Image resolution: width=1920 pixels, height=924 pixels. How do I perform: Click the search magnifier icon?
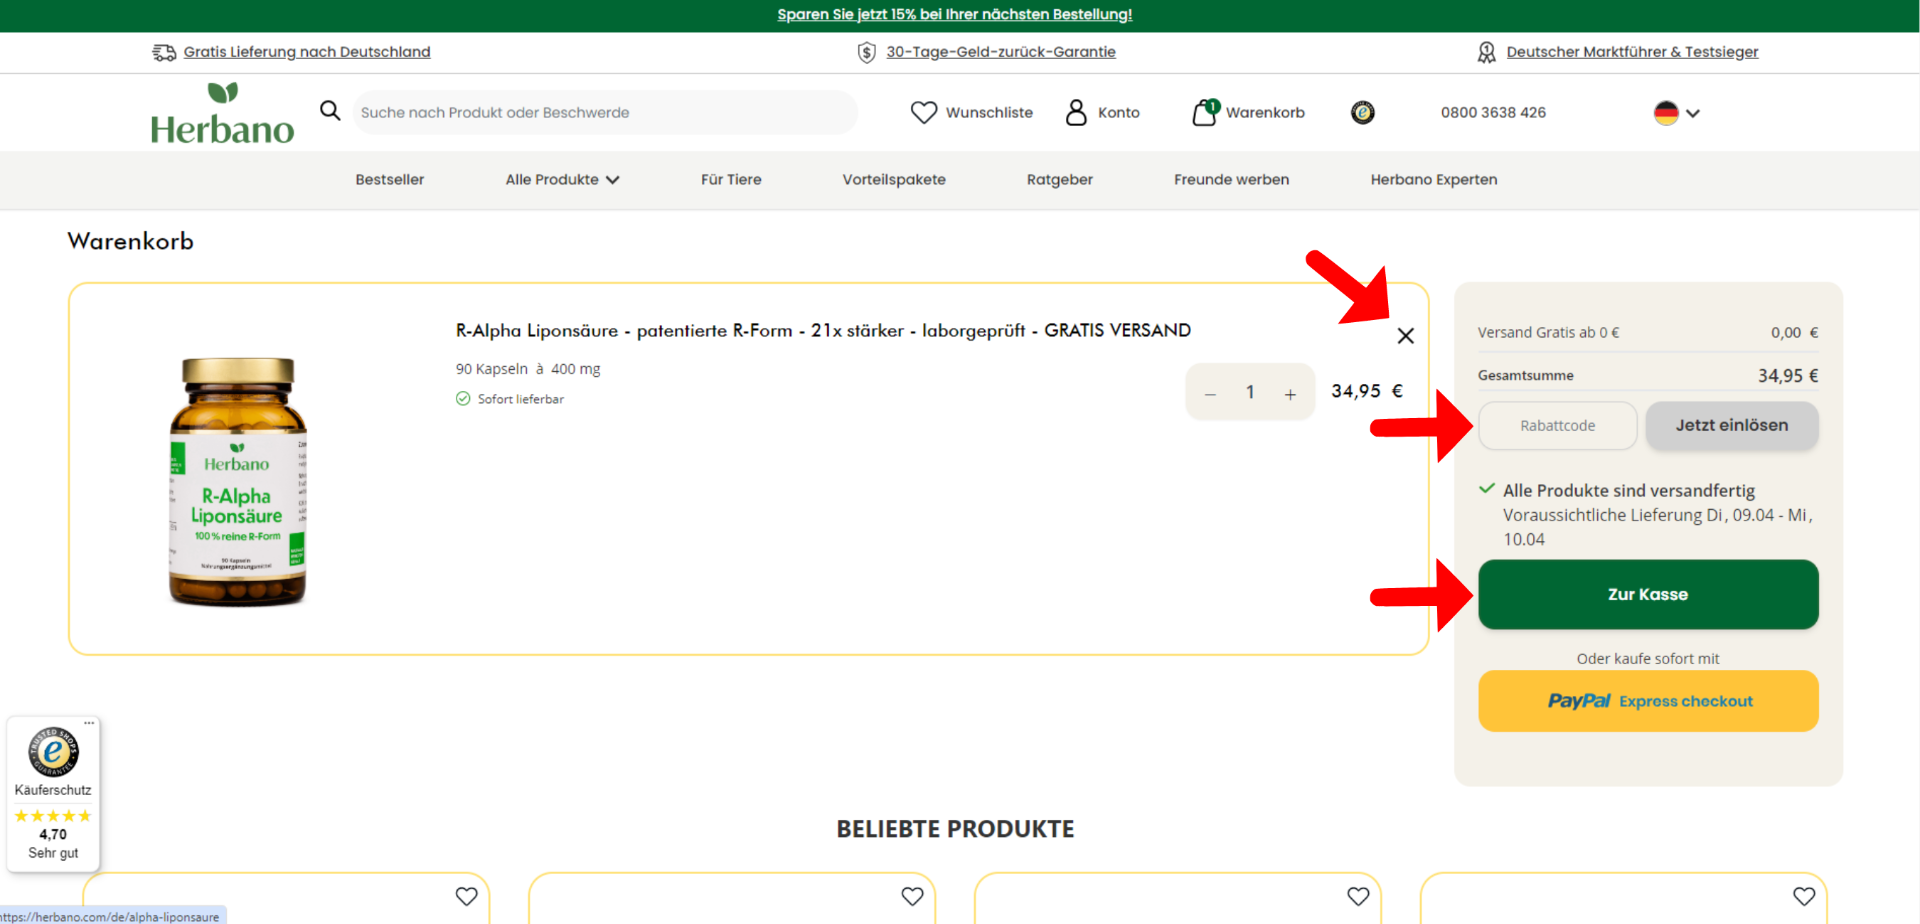pyautogui.click(x=330, y=111)
